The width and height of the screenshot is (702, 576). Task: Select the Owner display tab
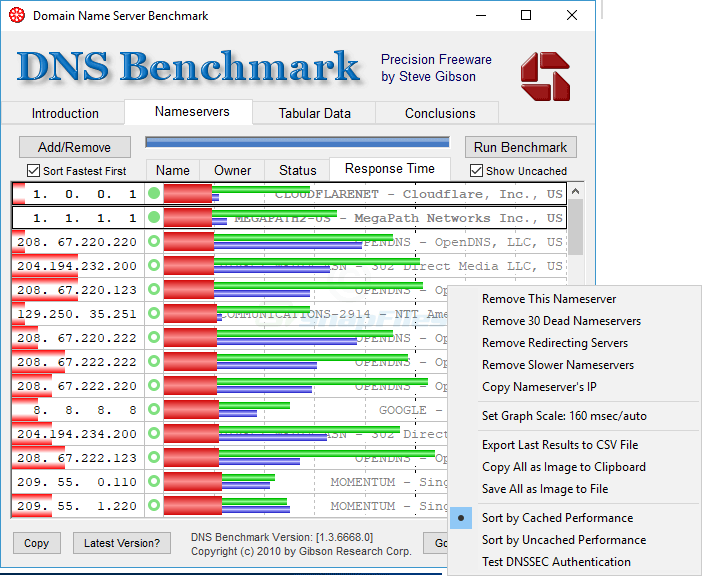point(232,170)
